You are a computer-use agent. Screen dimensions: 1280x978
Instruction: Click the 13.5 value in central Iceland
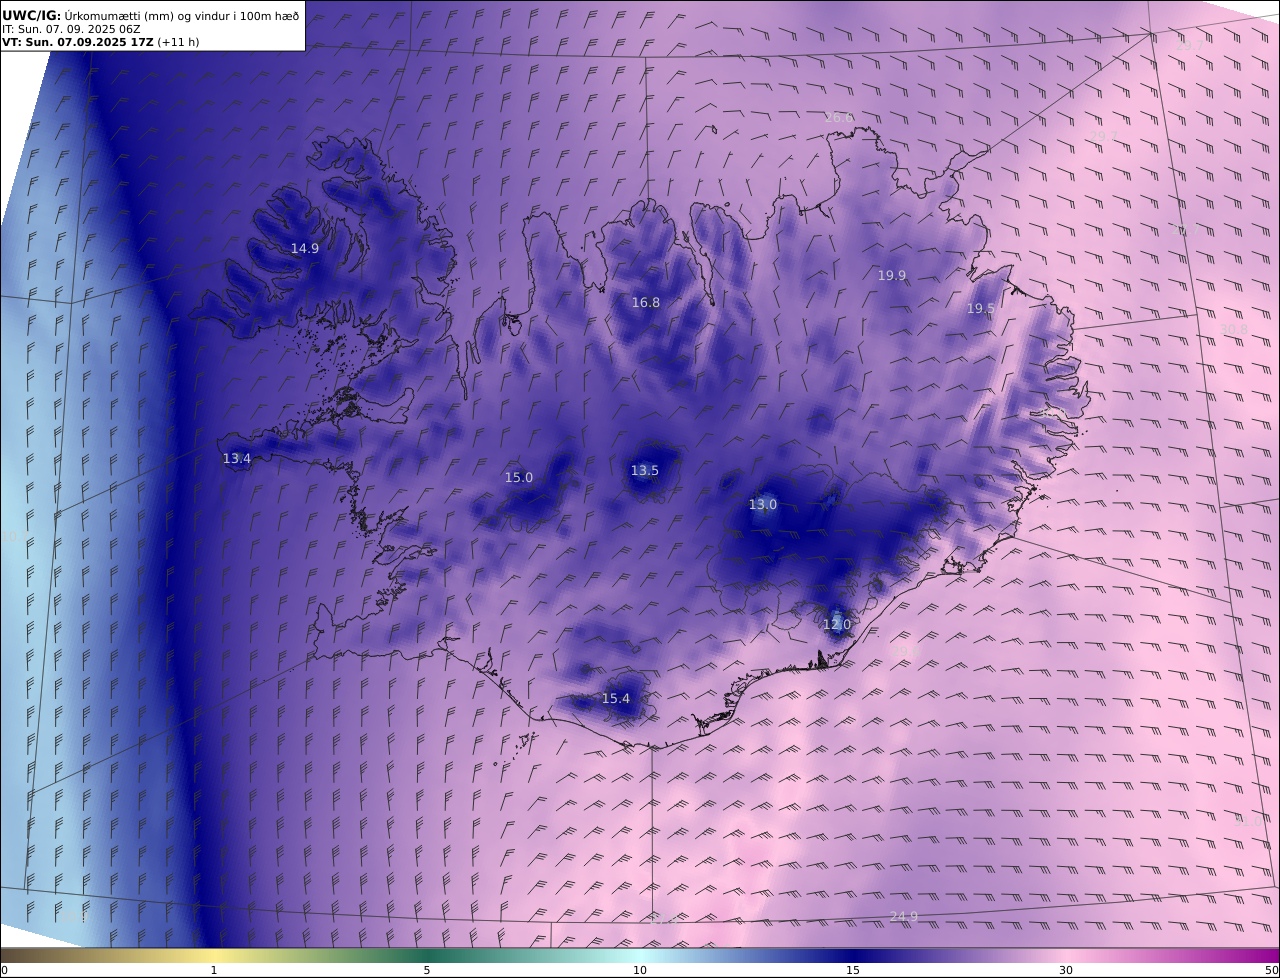645,471
